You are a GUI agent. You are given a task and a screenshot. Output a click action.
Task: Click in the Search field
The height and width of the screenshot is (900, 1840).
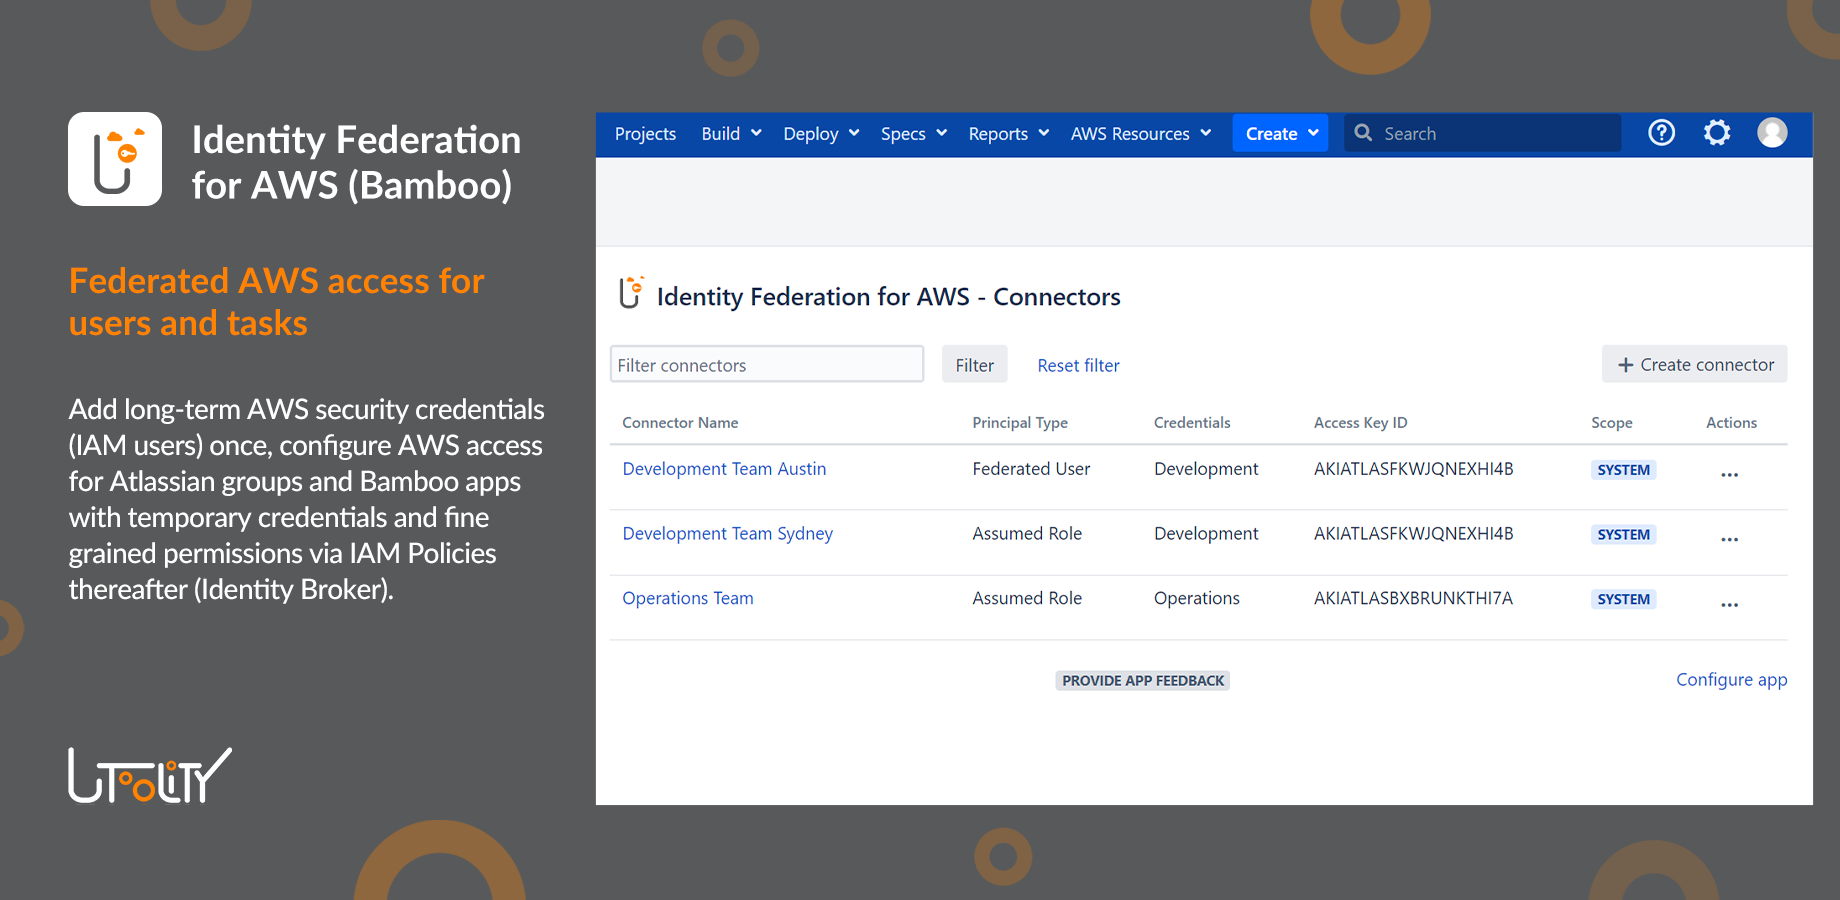(1482, 133)
